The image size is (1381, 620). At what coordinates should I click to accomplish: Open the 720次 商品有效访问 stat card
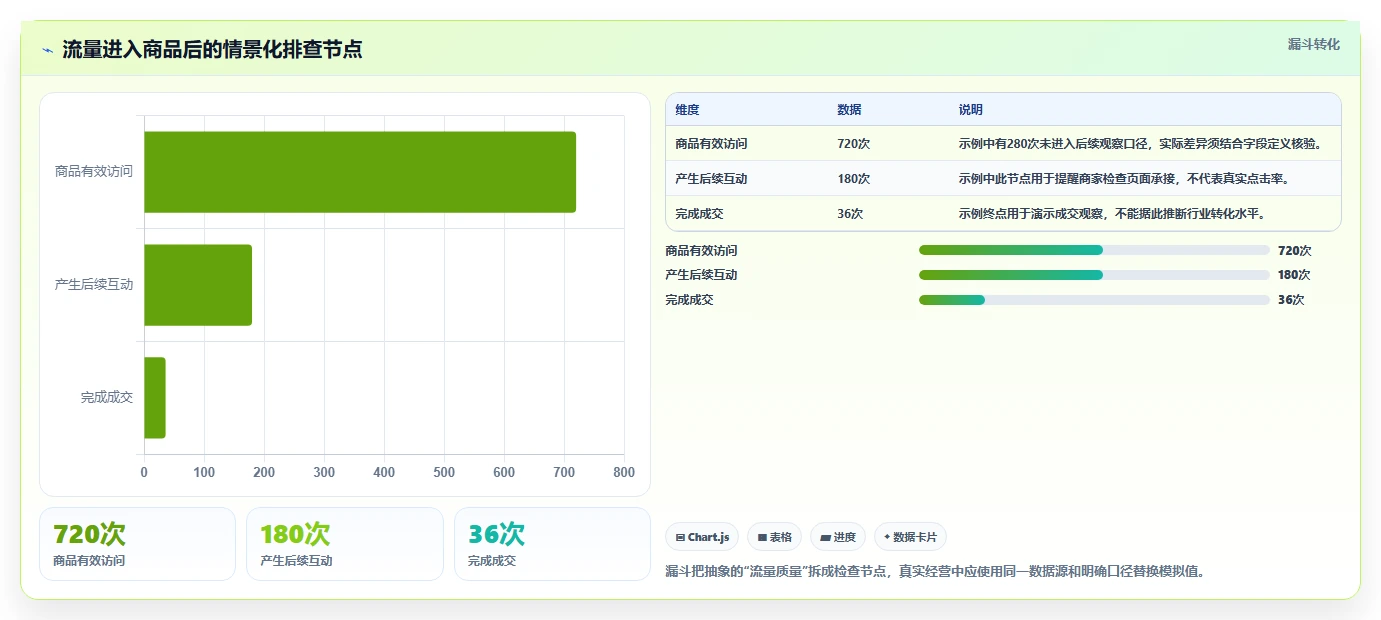(137, 544)
